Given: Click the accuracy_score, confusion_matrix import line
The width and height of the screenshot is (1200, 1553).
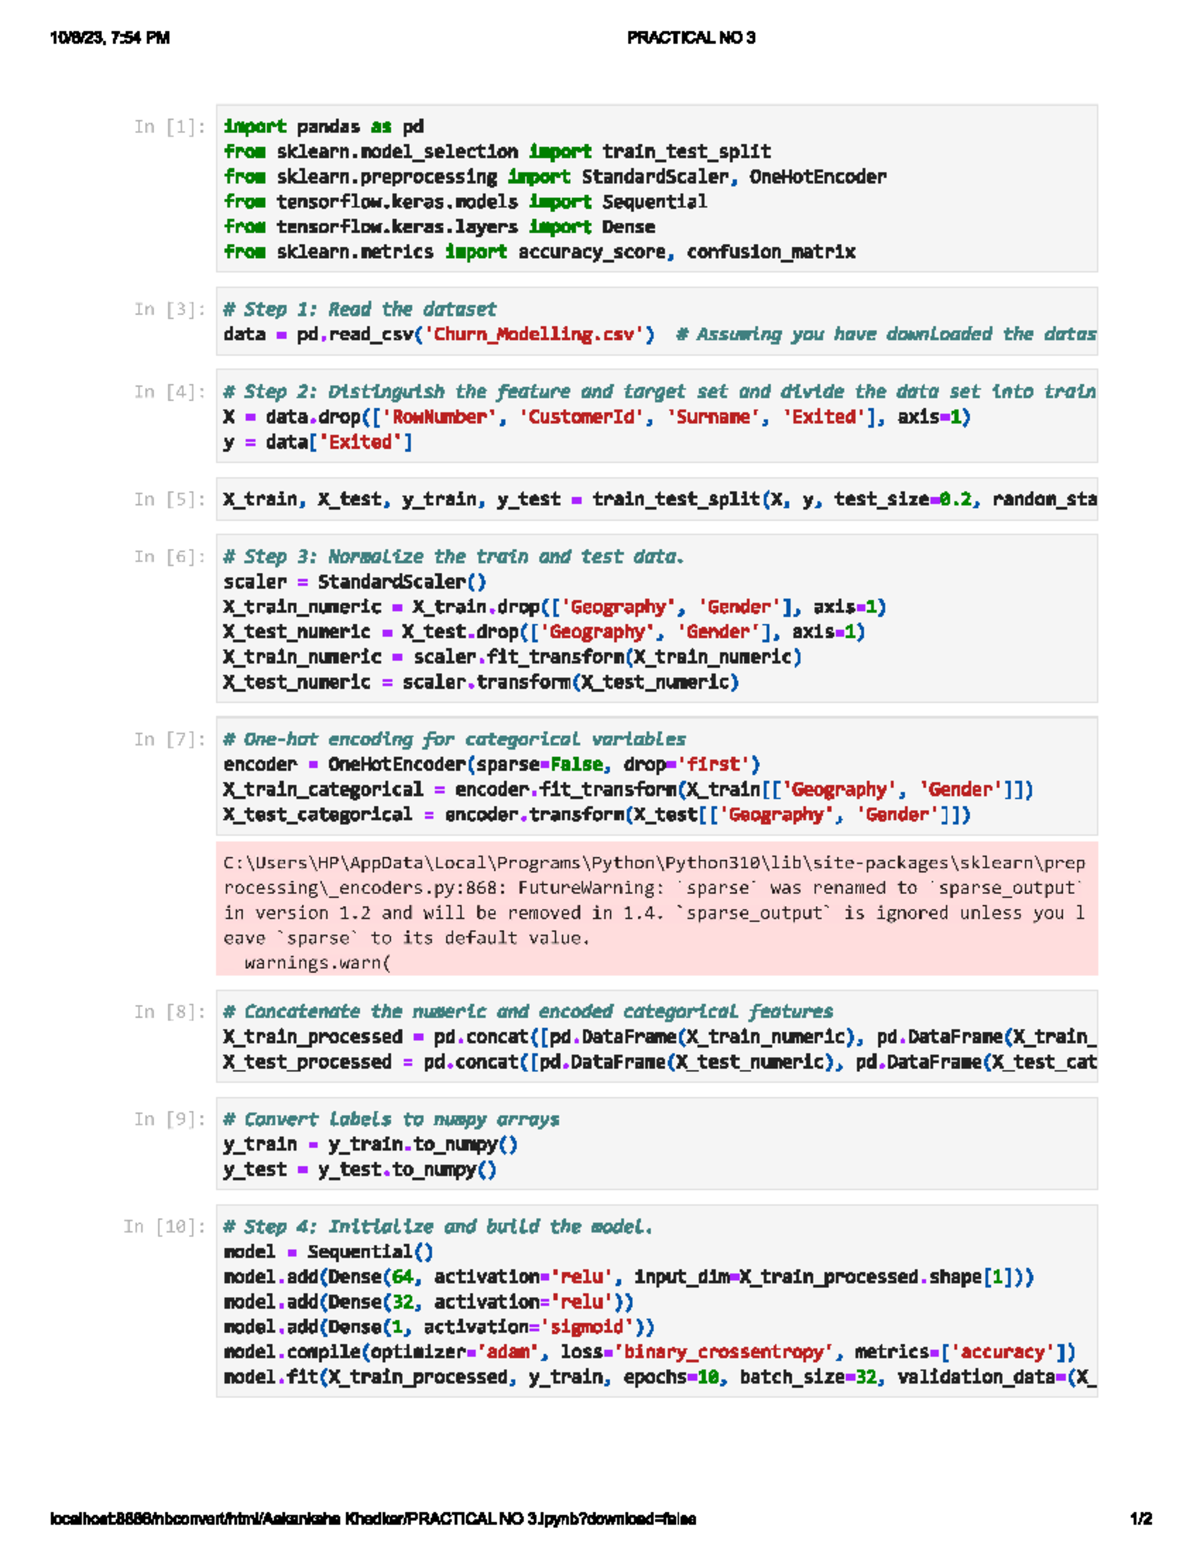Looking at the screenshot, I should 539,252.
